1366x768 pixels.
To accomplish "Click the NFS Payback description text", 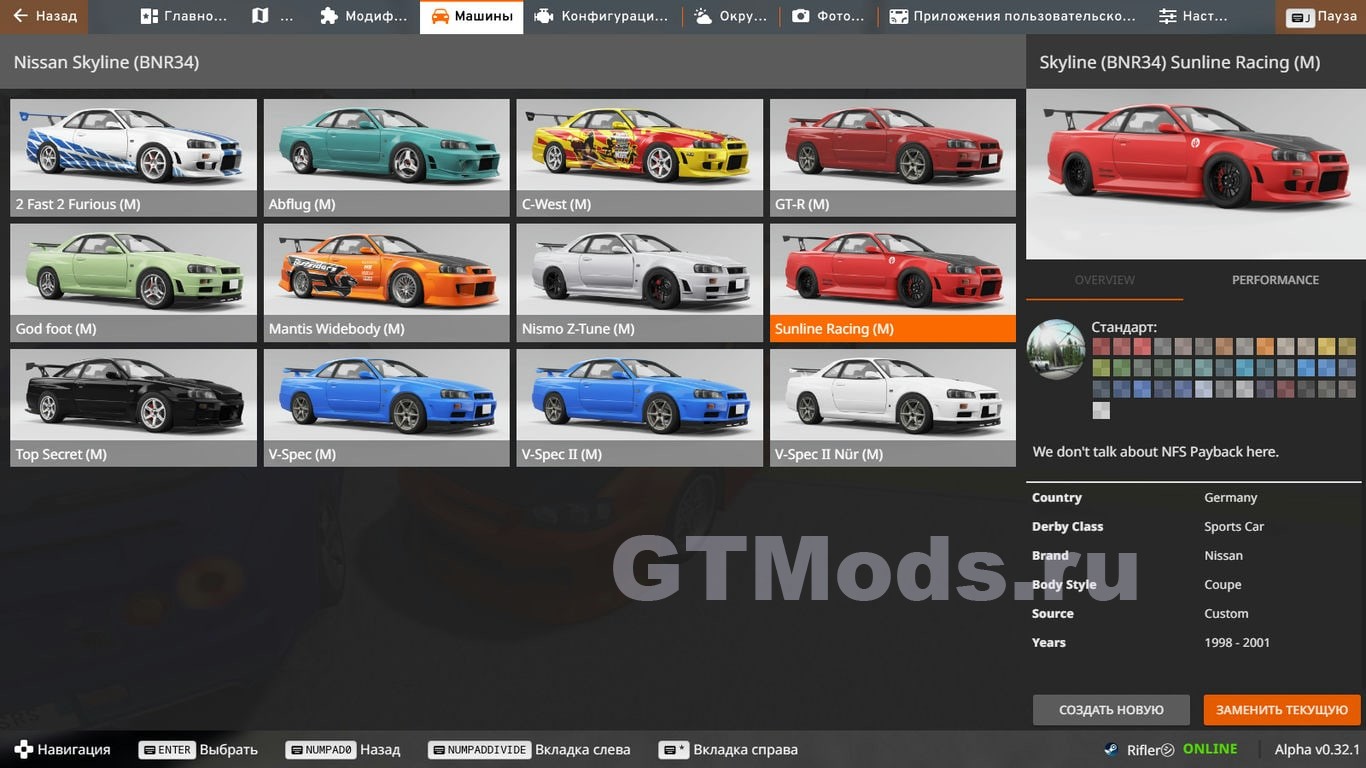I will click(x=1155, y=451).
